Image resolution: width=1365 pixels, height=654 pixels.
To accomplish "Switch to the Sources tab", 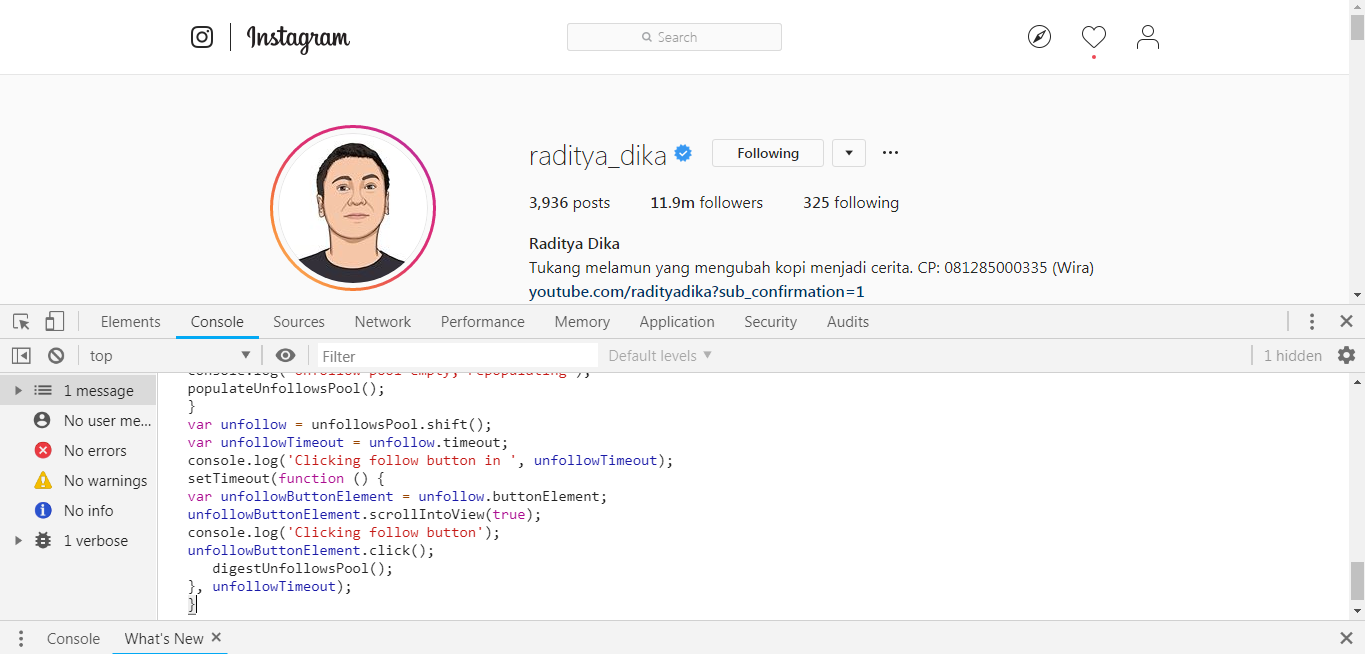I will 299,322.
